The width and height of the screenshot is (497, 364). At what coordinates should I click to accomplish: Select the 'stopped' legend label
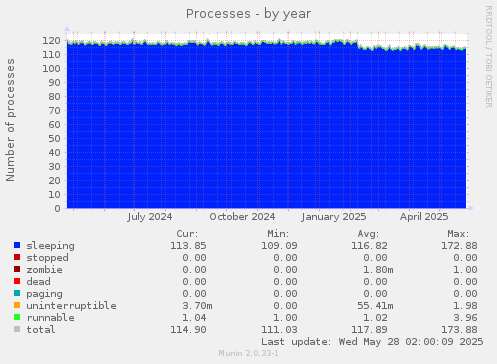[47, 258]
